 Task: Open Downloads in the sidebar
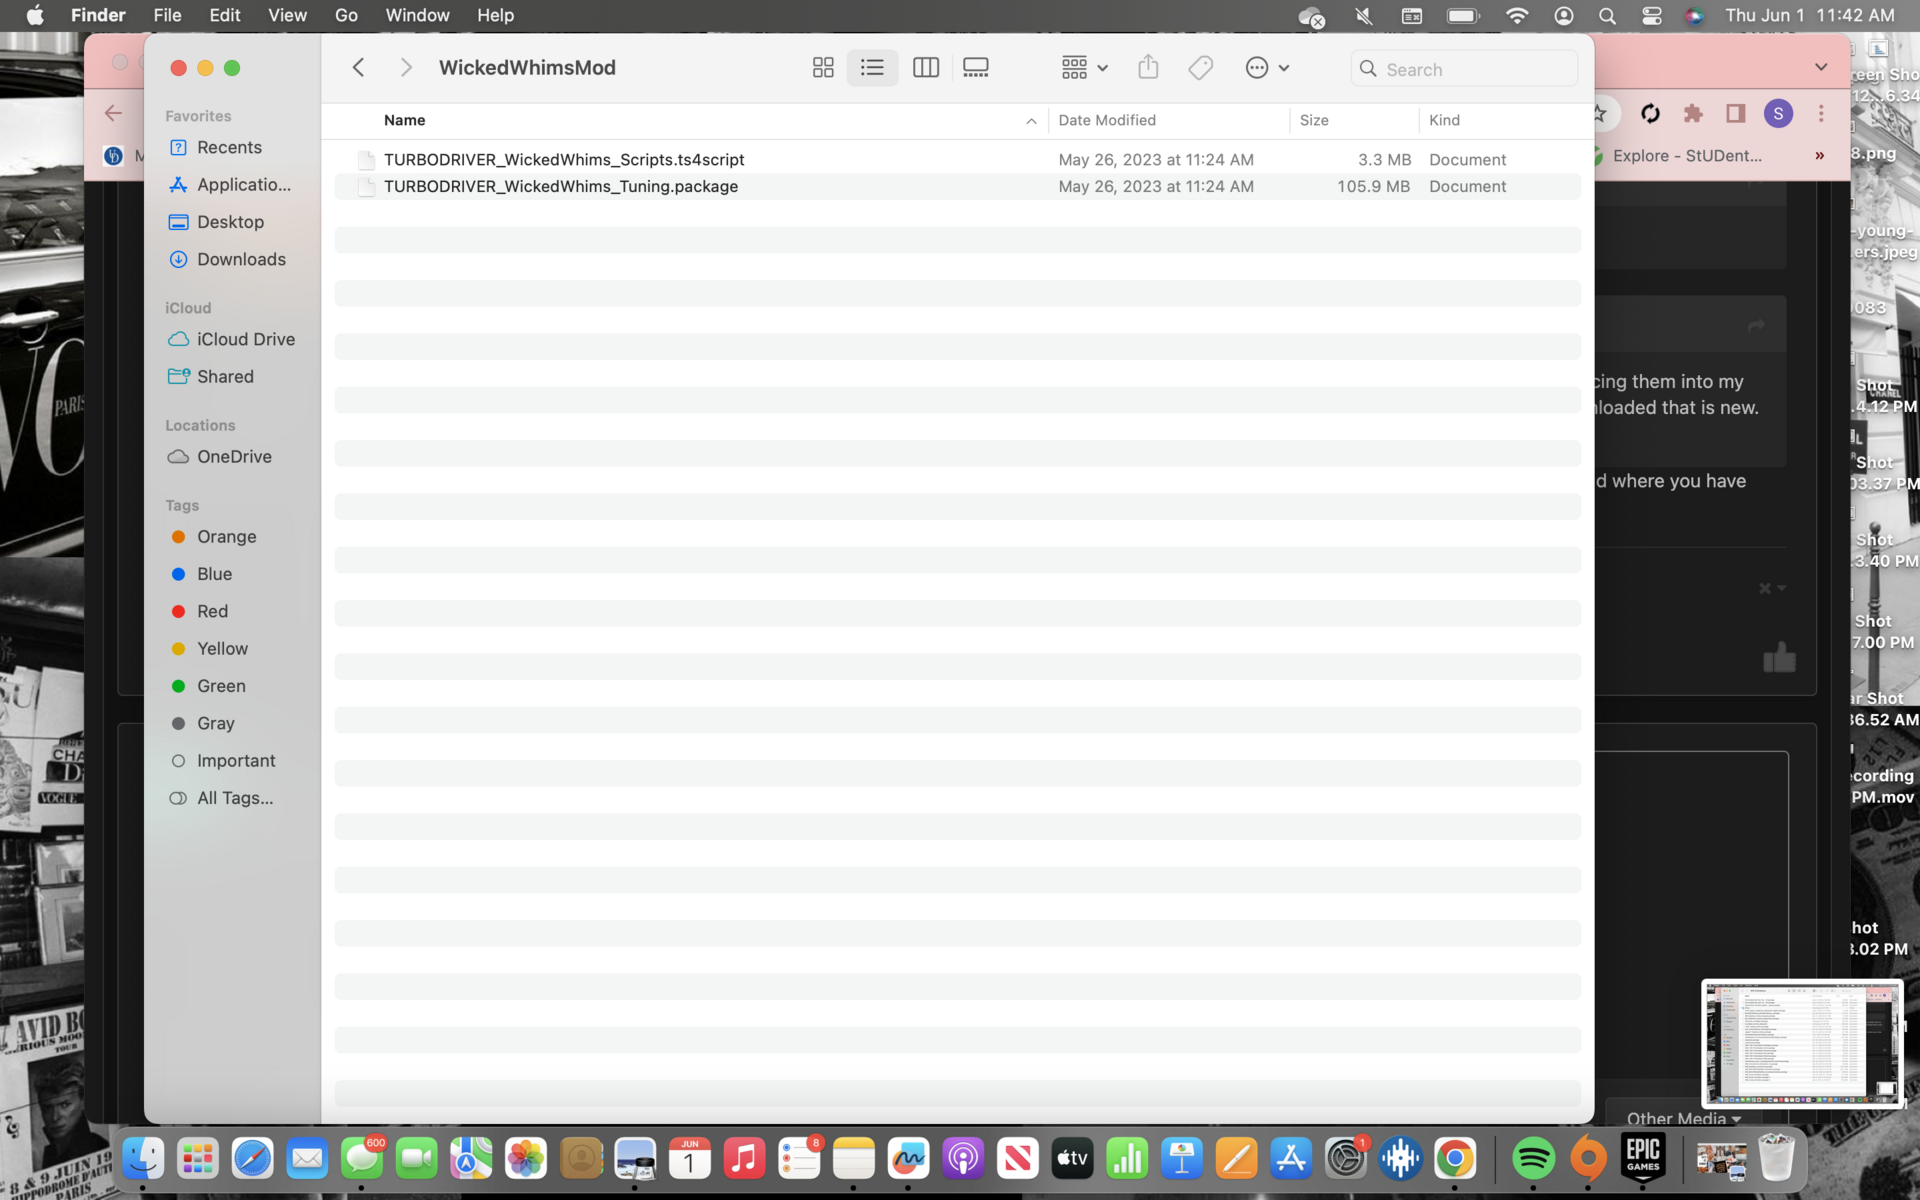pos(229,259)
